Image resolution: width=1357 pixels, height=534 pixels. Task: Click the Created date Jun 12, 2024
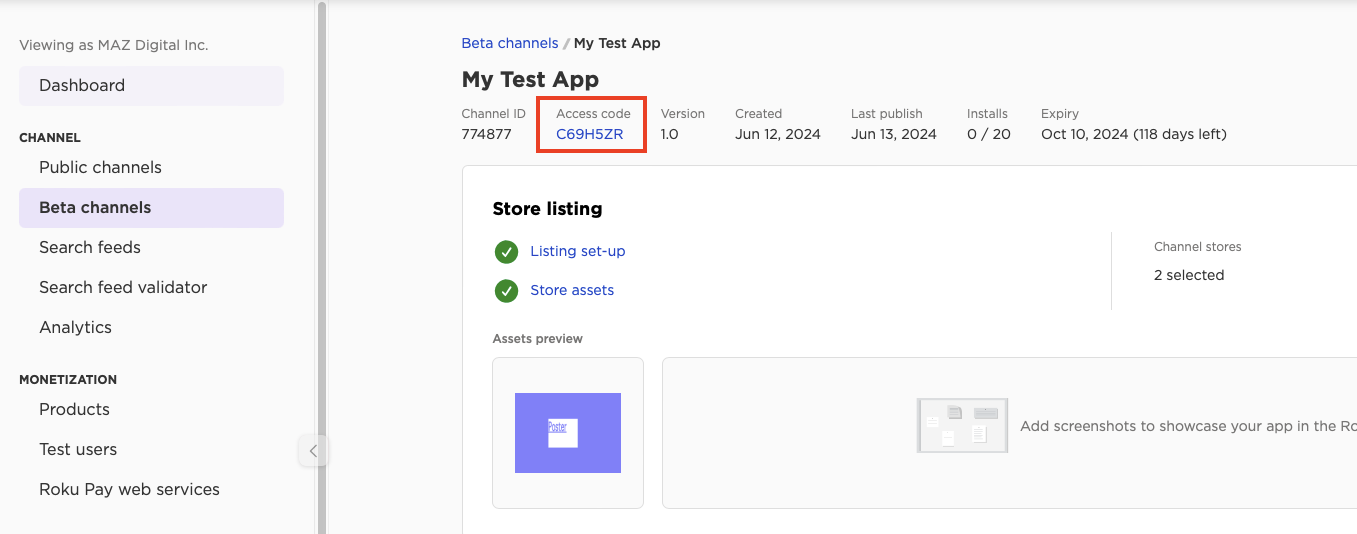pos(777,134)
